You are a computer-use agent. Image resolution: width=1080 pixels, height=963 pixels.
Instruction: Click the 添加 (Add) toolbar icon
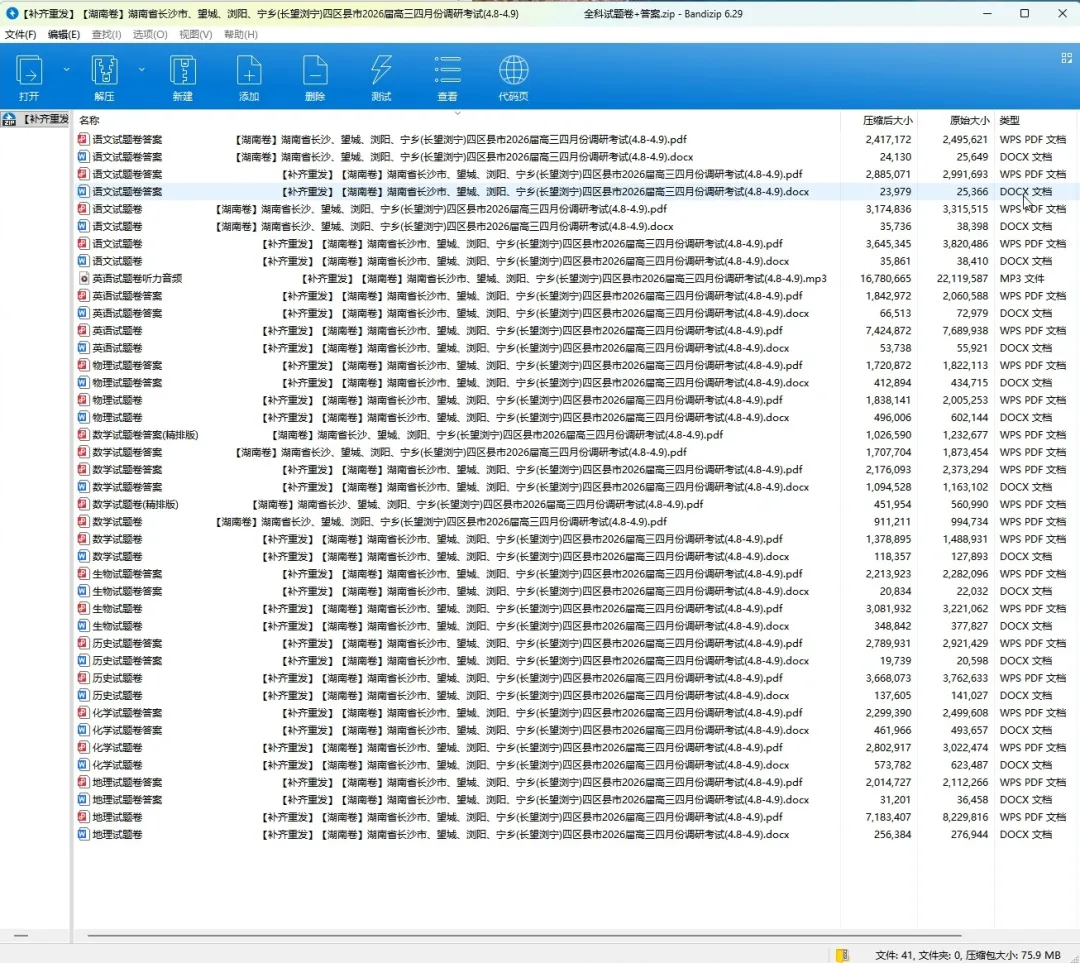249,78
